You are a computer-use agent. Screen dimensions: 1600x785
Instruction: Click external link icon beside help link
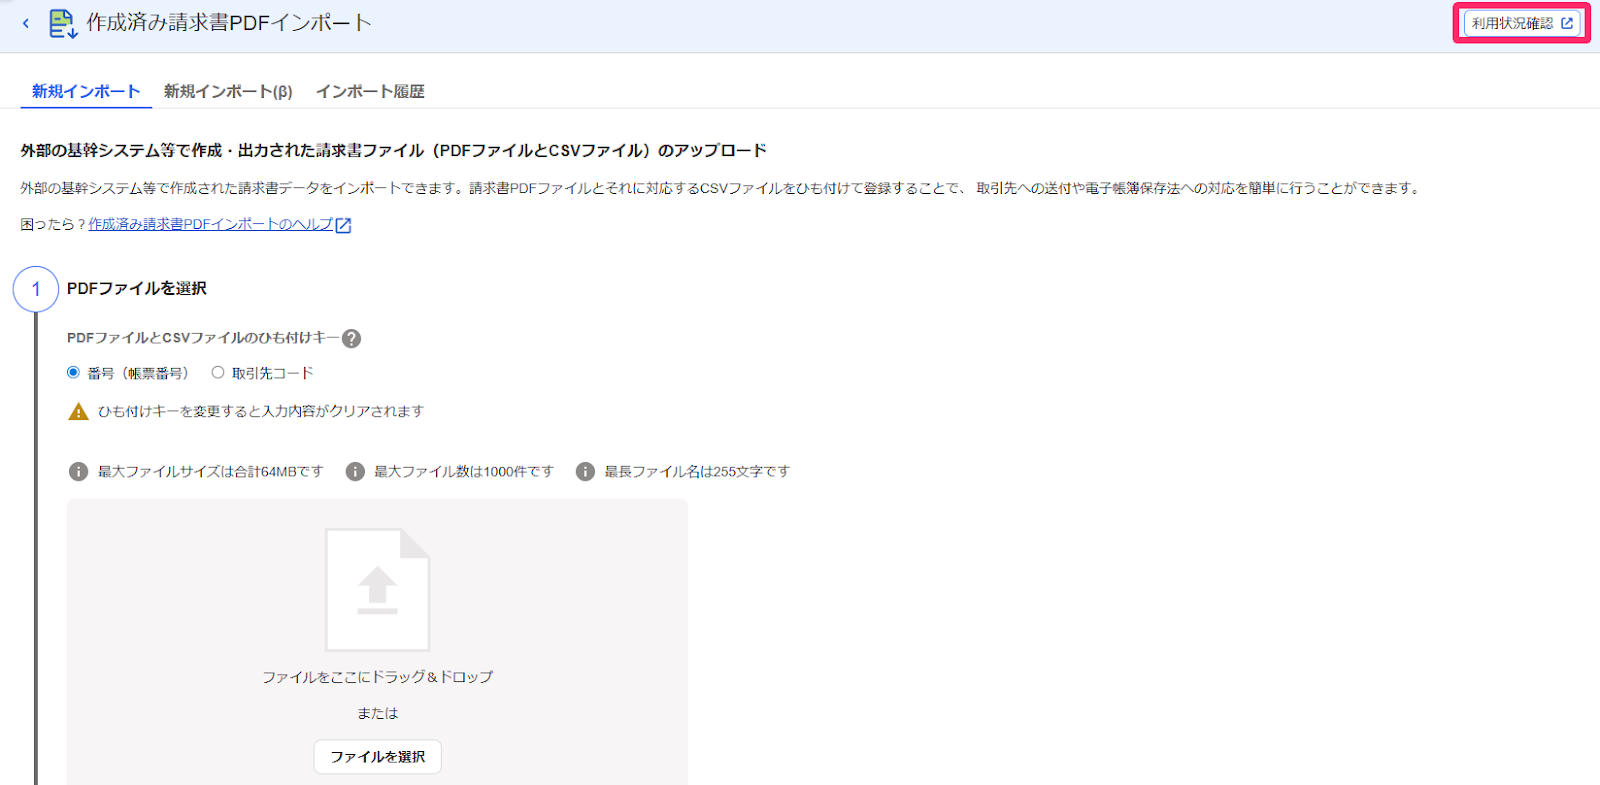pos(343,225)
